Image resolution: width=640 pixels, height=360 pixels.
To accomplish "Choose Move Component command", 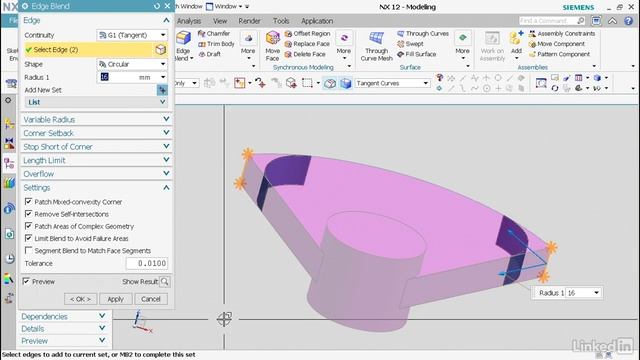I will coord(557,44).
